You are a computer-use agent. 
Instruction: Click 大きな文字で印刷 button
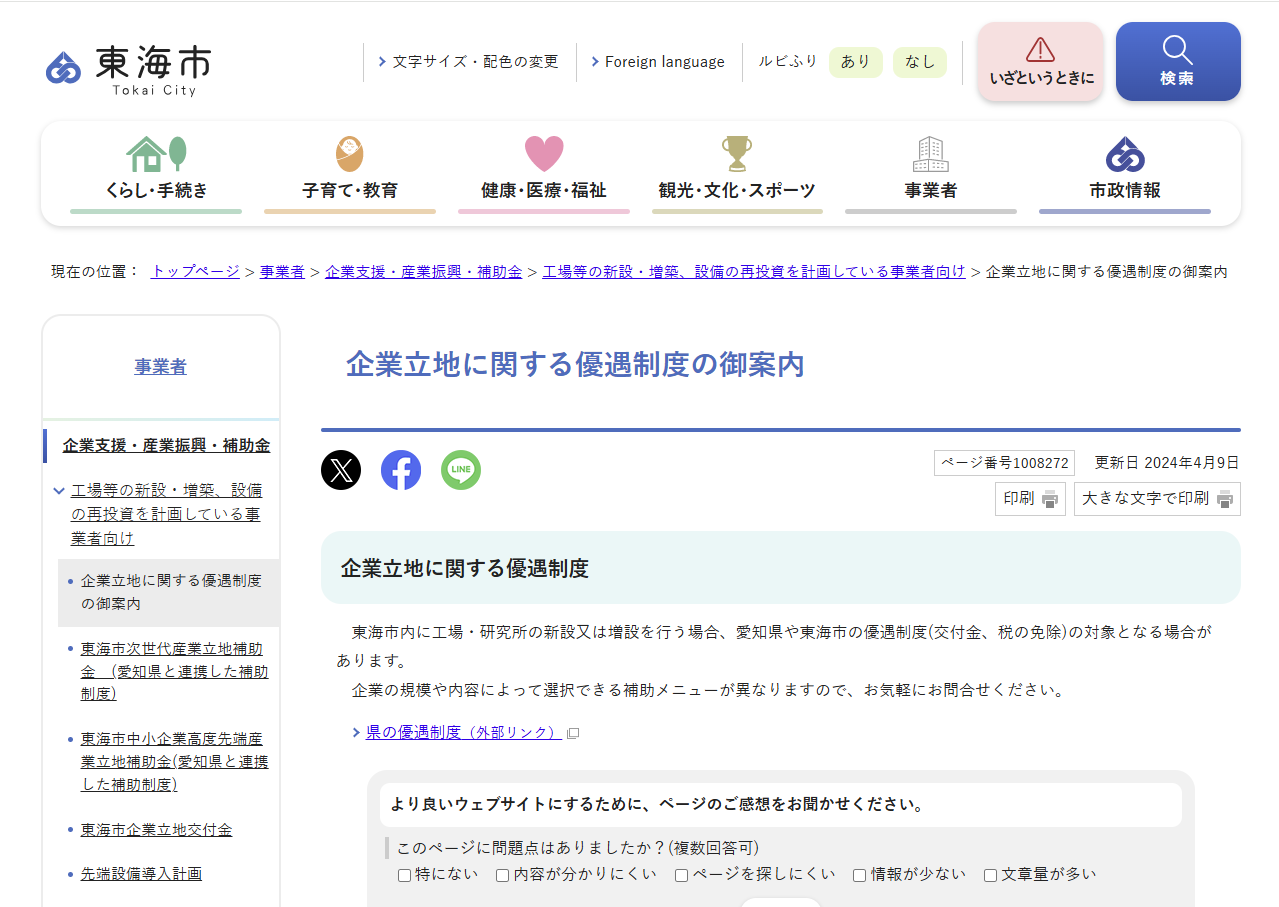[x=1157, y=499]
